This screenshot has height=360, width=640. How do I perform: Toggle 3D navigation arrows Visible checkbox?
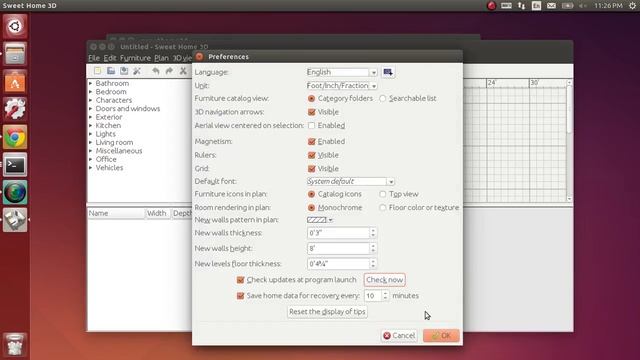point(311,112)
